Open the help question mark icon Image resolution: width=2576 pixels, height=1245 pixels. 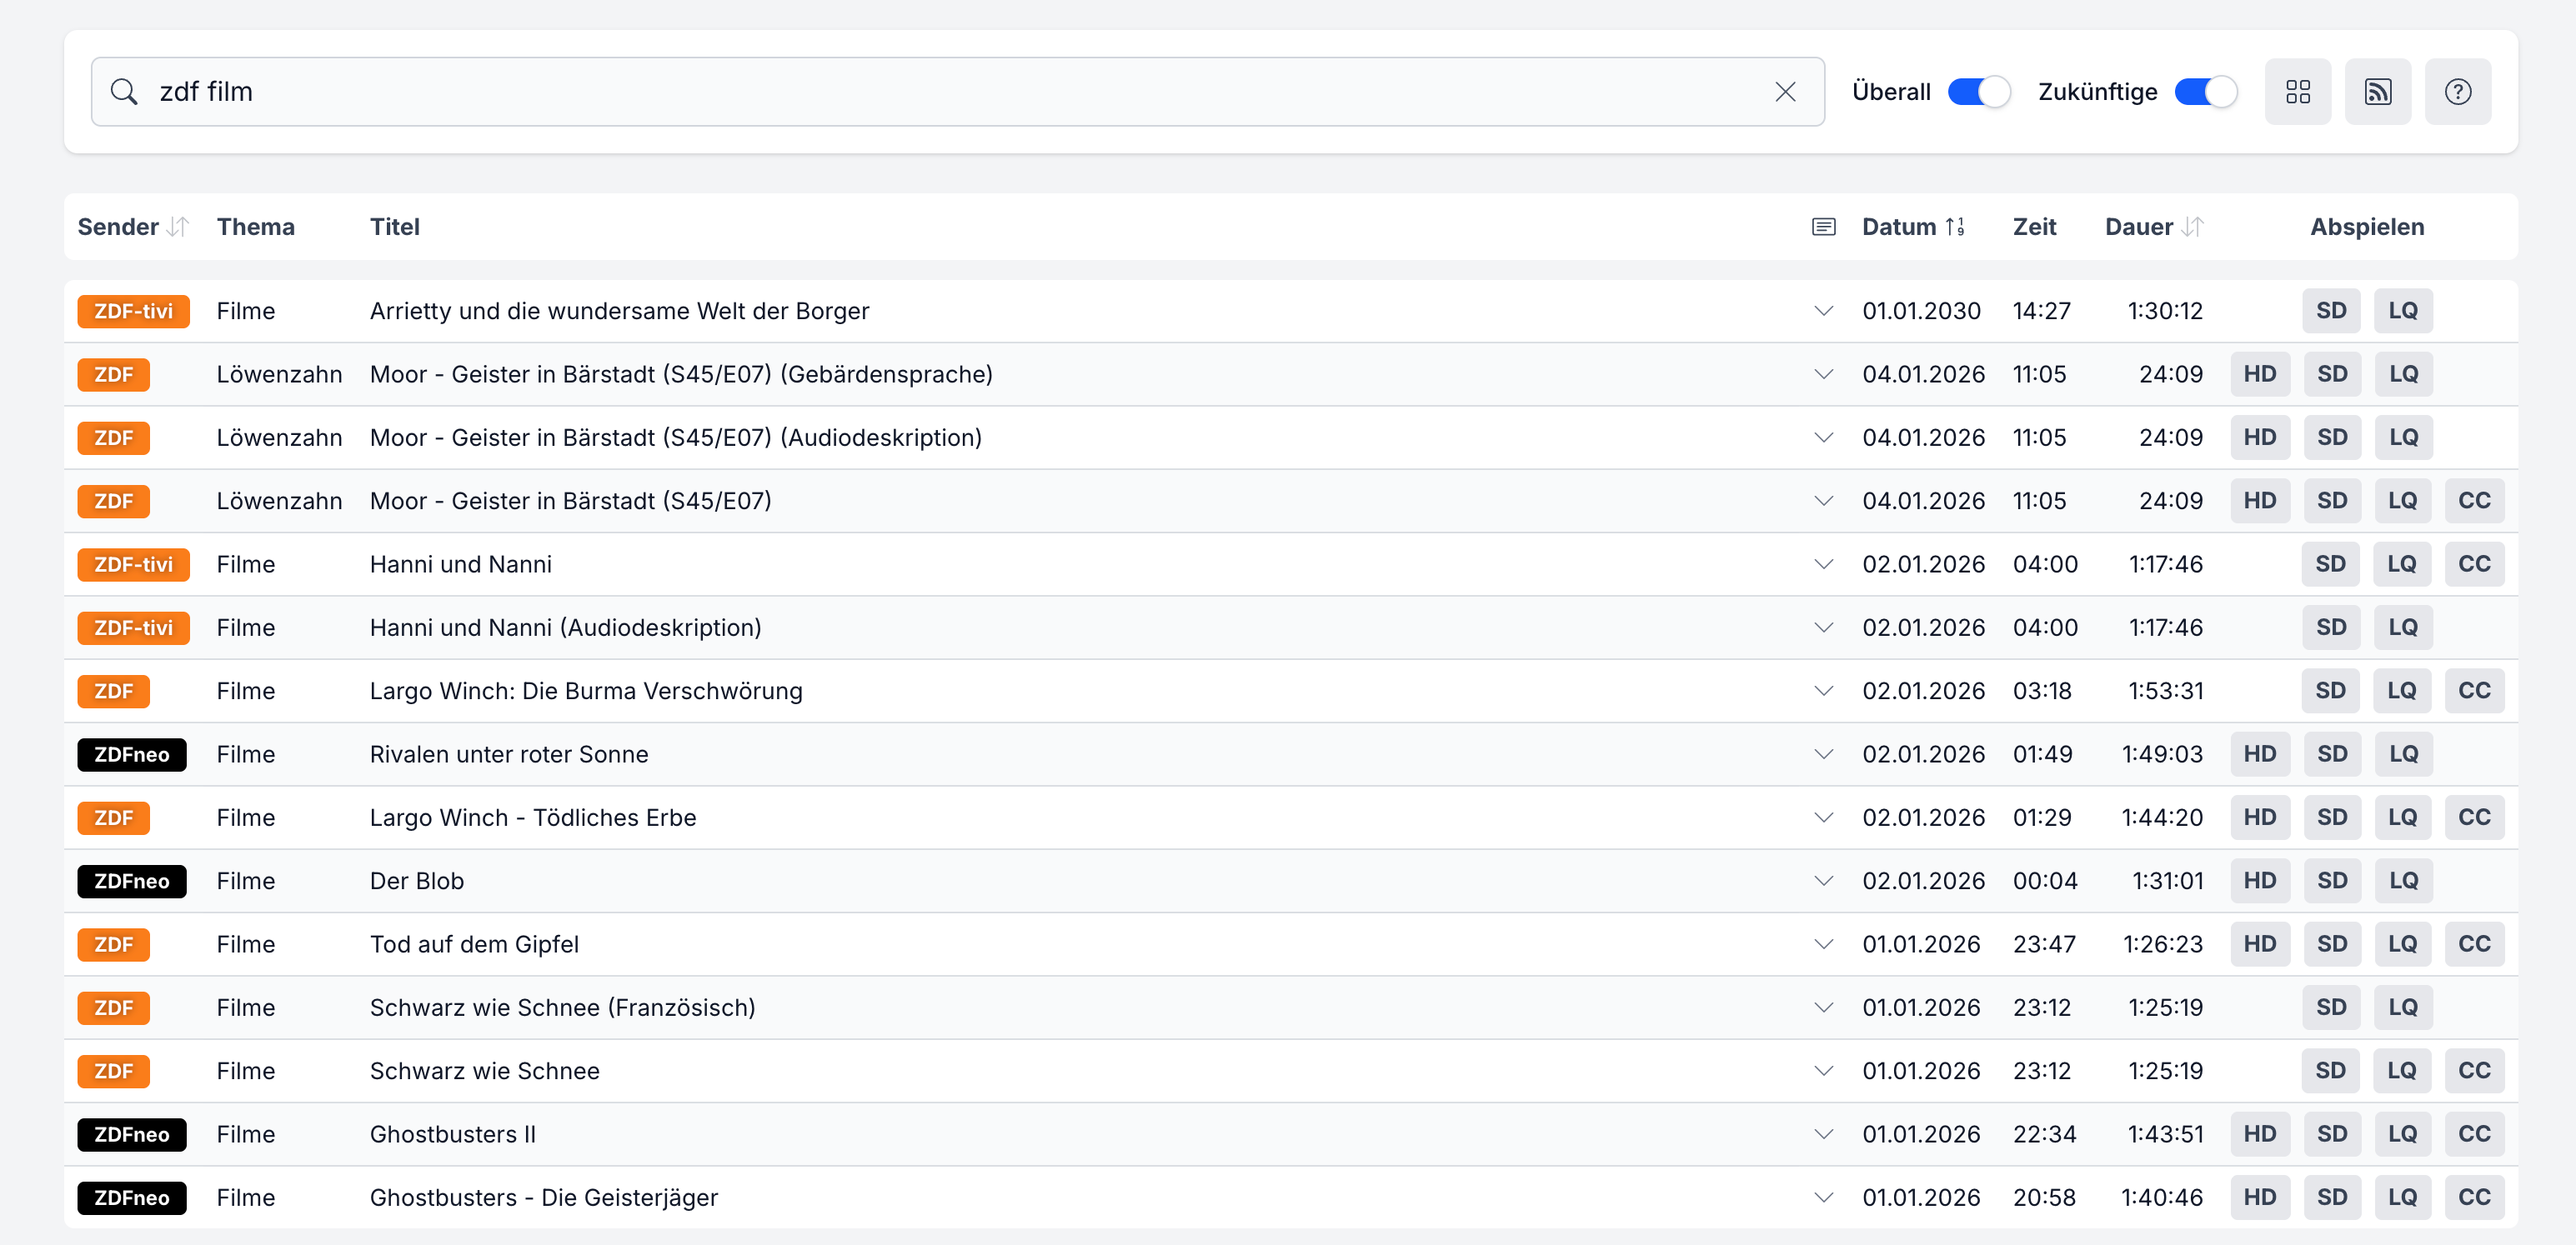[2457, 92]
